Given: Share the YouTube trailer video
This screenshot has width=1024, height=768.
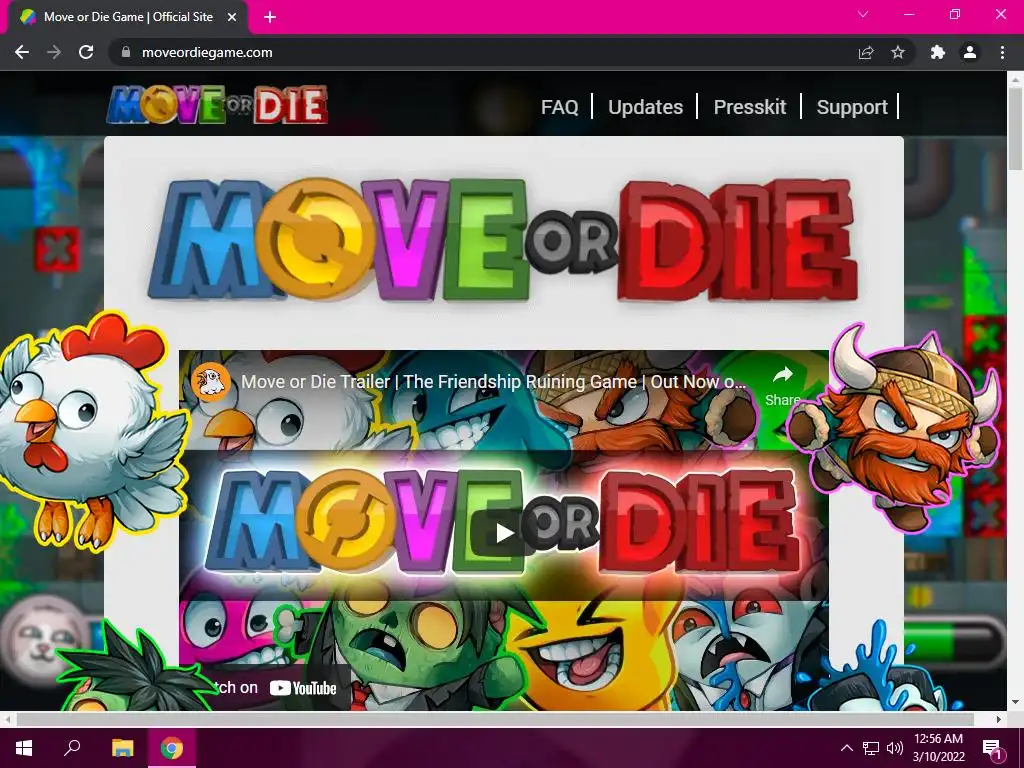Looking at the screenshot, I should (x=782, y=385).
